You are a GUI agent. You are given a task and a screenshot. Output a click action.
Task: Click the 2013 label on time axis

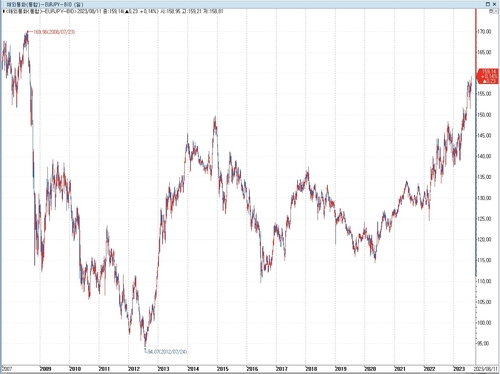(x=163, y=369)
